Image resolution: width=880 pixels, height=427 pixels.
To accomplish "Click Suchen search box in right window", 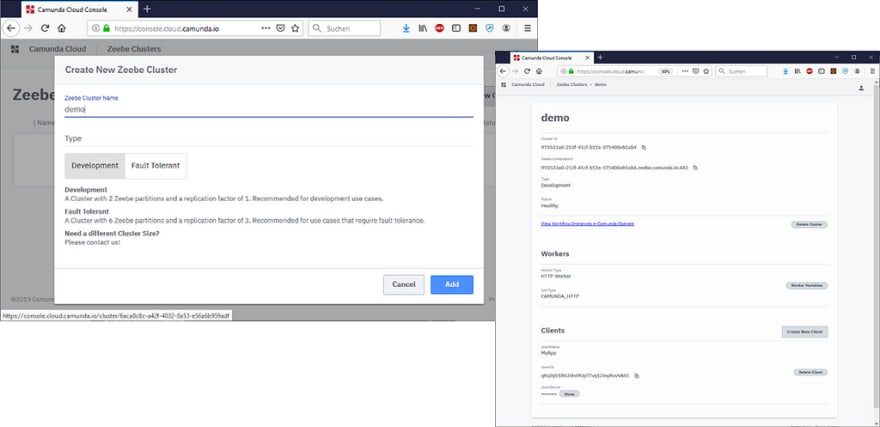I will tap(741, 71).
